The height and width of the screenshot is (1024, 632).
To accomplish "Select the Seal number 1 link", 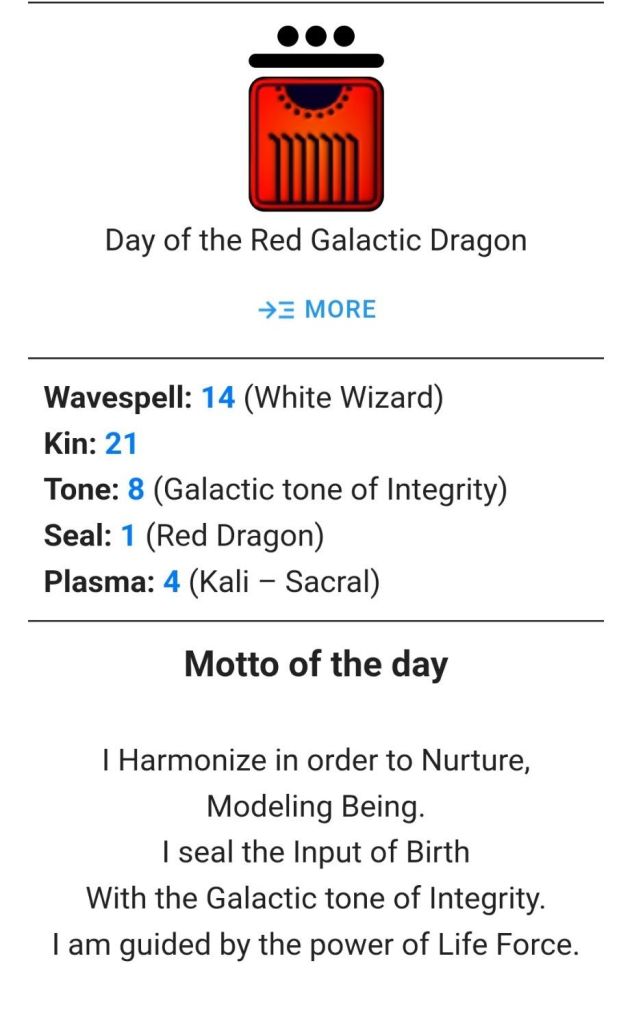I will coord(128,536).
